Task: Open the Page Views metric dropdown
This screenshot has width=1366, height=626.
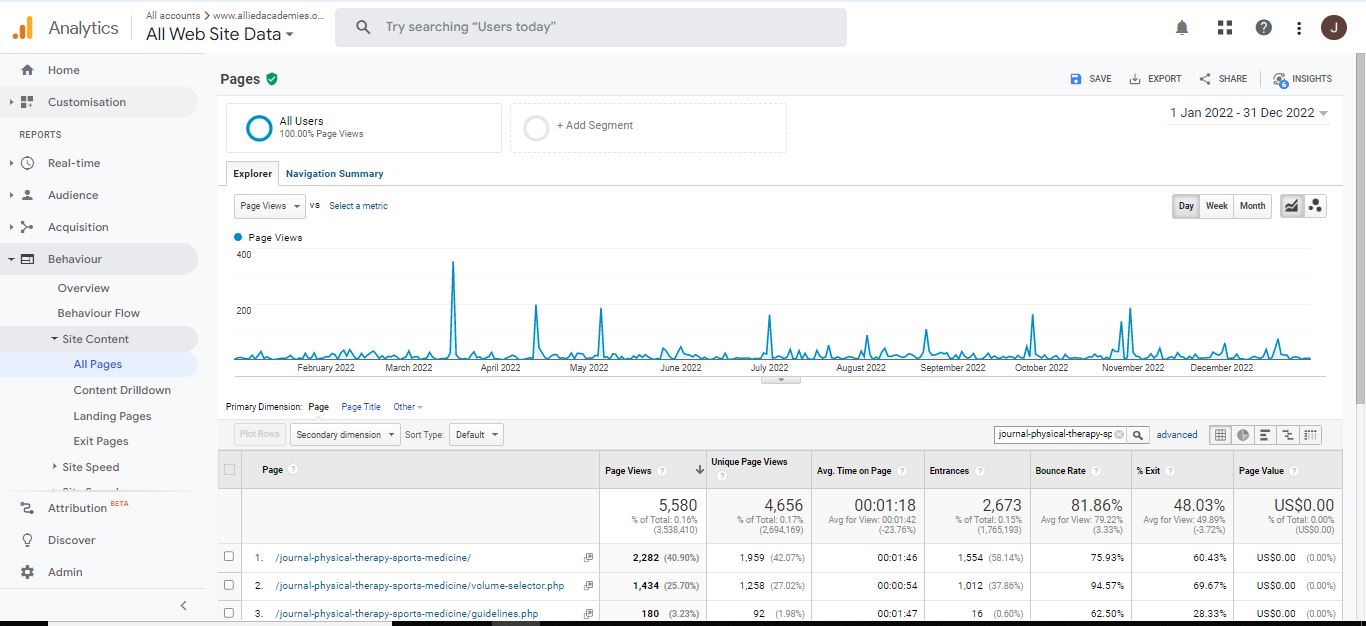Action: click(269, 206)
